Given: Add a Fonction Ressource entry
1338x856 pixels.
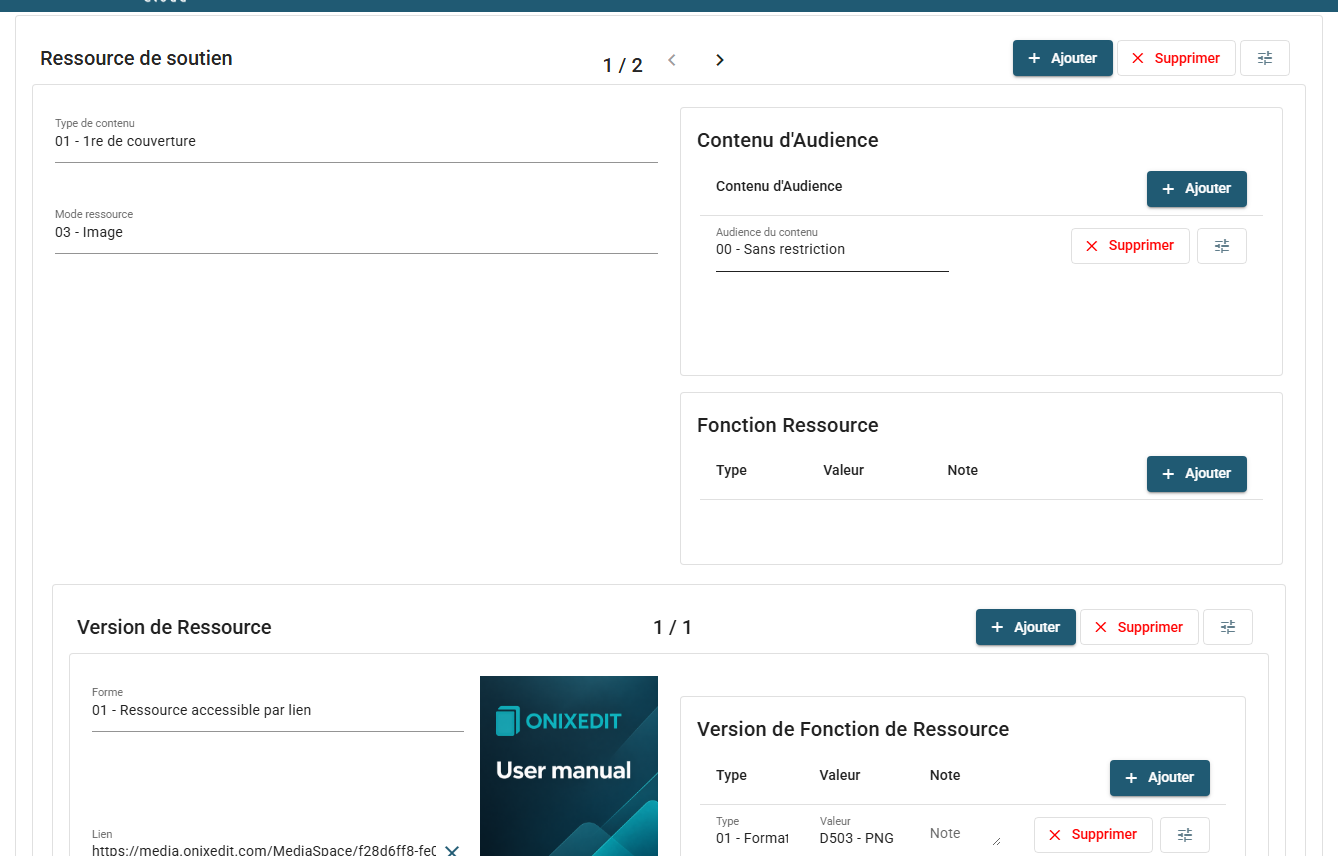Looking at the screenshot, I should 1196,474.
